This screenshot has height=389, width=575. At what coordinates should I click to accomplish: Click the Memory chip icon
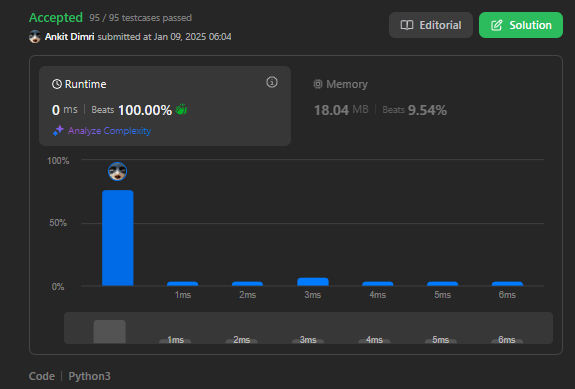click(318, 84)
